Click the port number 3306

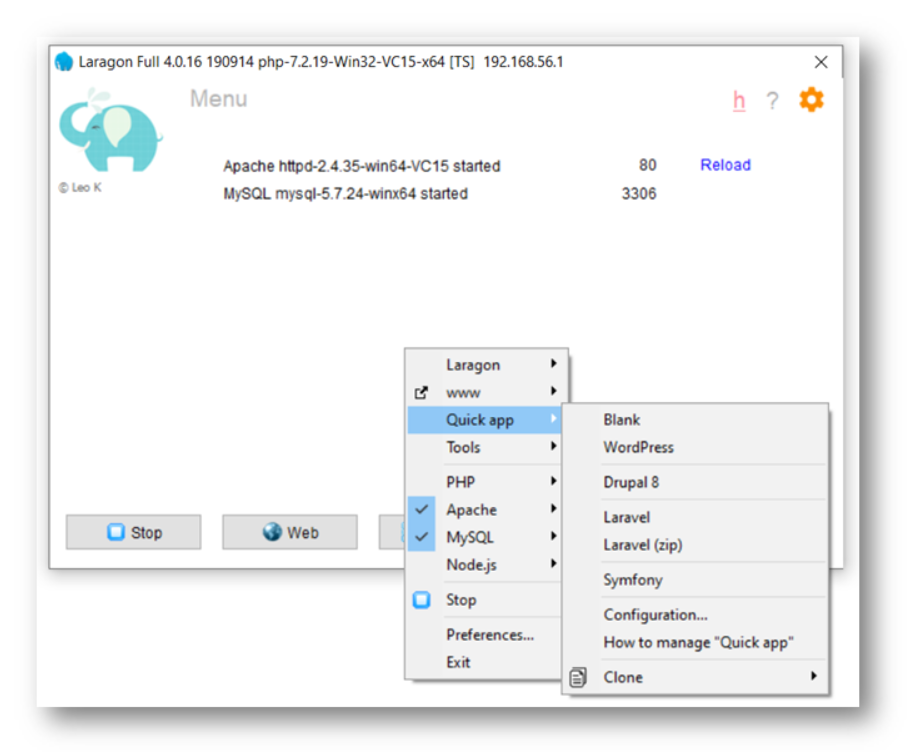coord(639,193)
